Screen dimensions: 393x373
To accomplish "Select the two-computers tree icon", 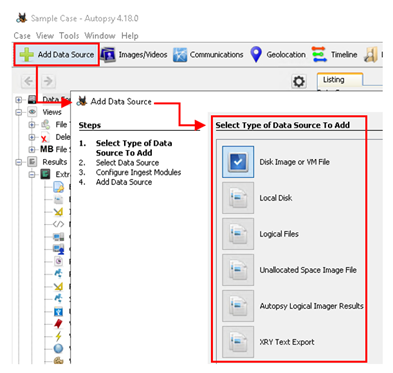I will [x=59, y=237].
